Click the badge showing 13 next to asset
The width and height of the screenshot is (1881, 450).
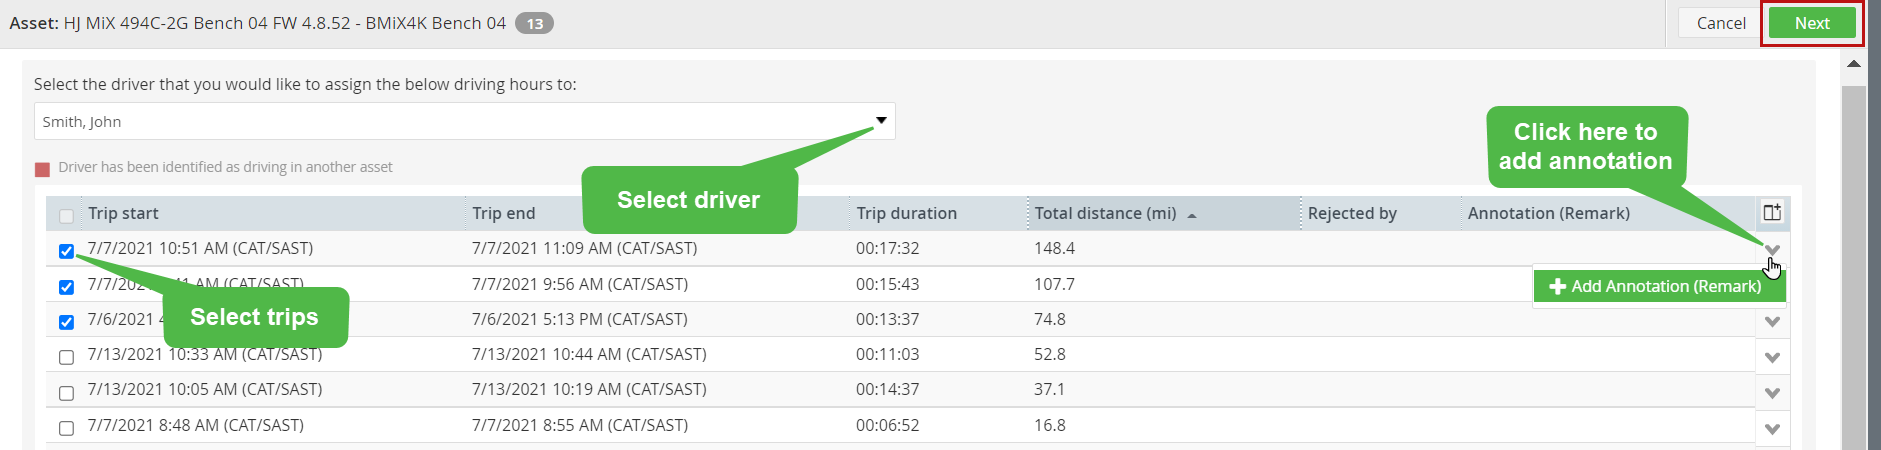tap(535, 23)
